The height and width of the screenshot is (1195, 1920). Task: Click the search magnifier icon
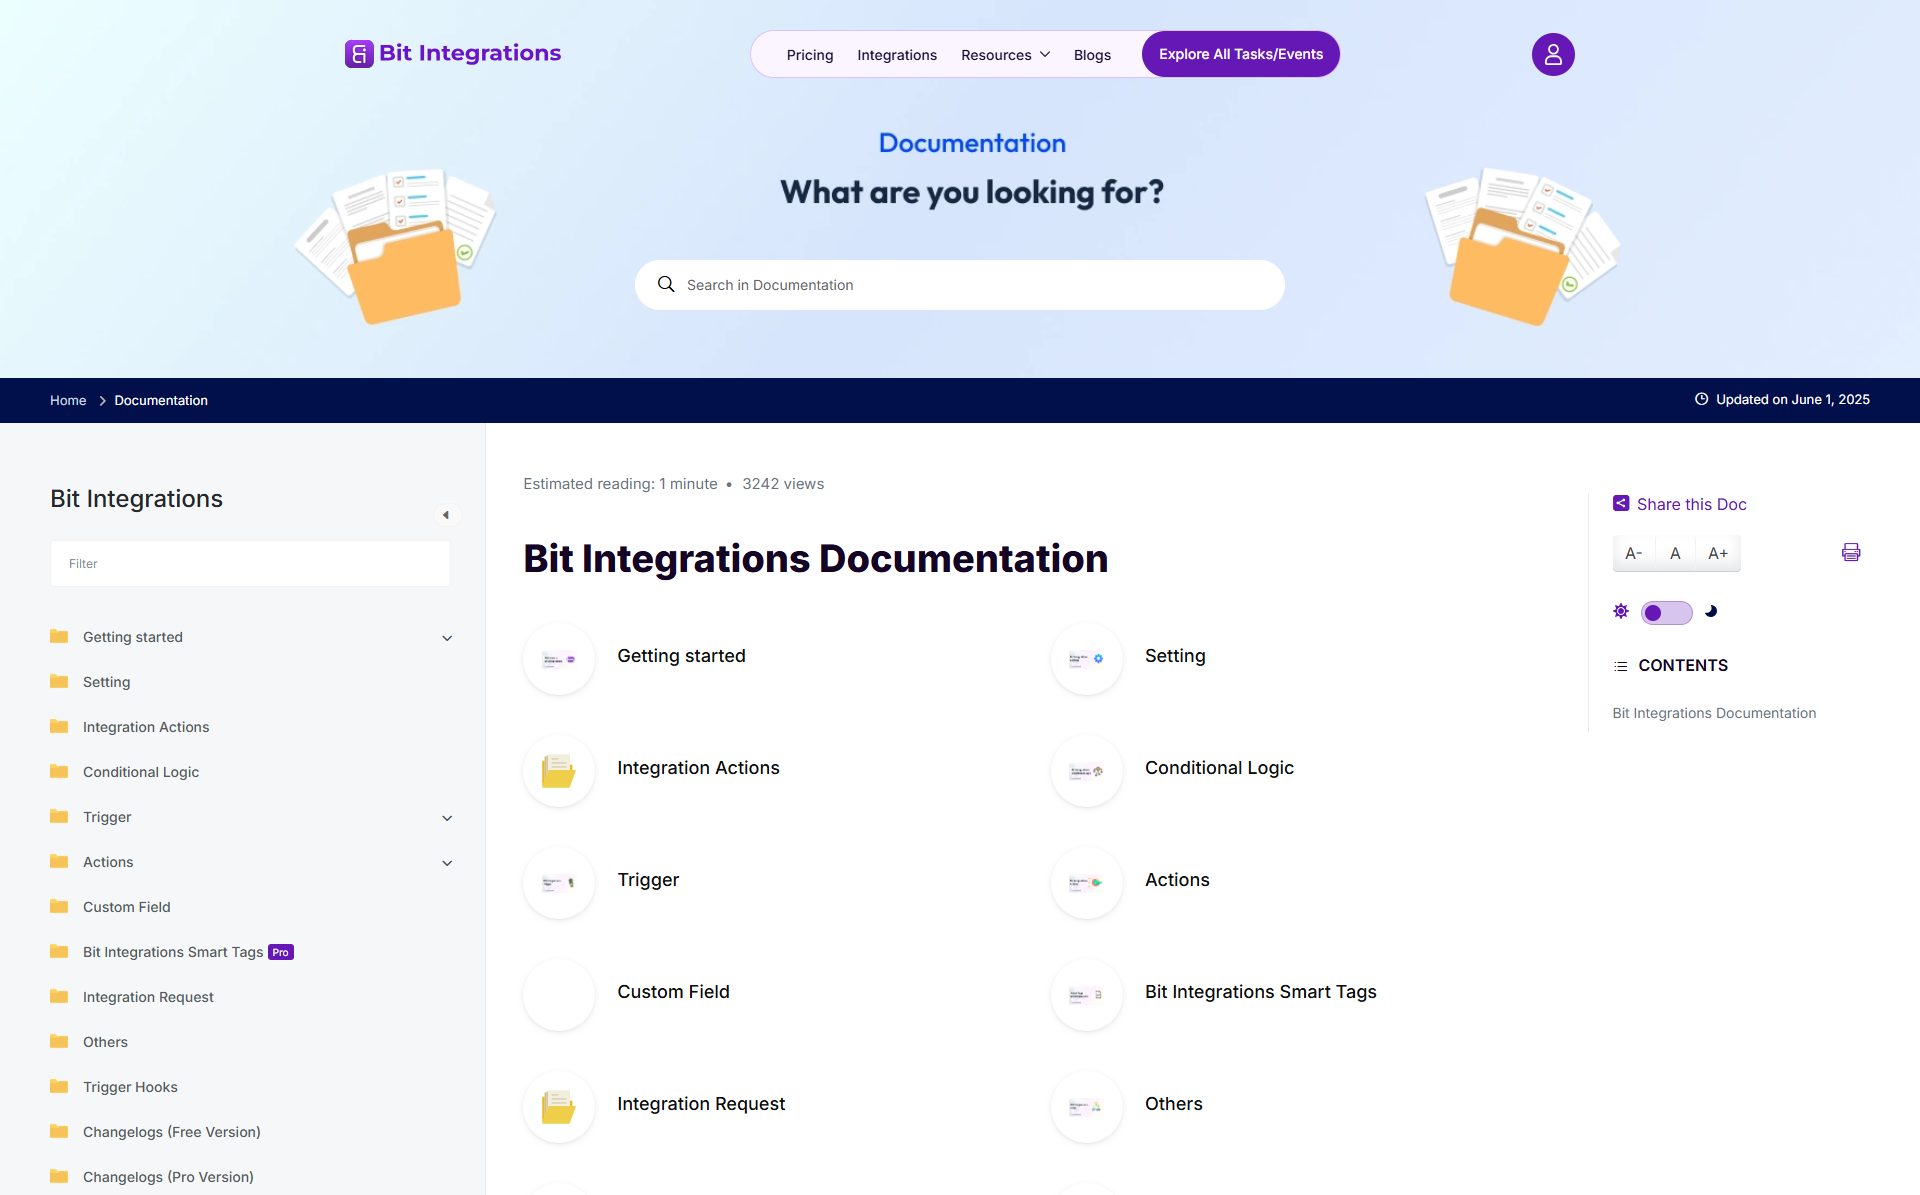pos(666,284)
